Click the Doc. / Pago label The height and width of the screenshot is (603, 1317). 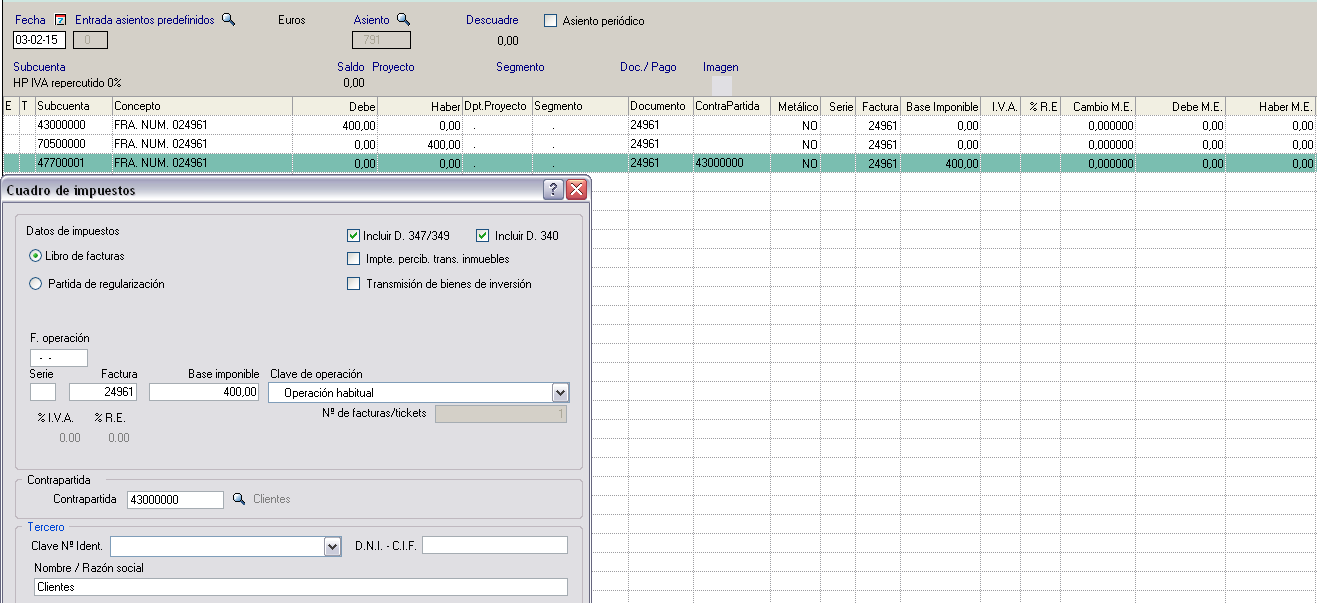[648, 67]
